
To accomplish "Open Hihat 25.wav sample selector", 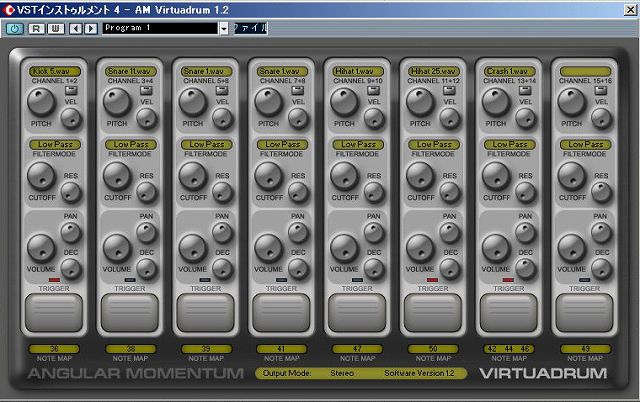I will 433,71.
